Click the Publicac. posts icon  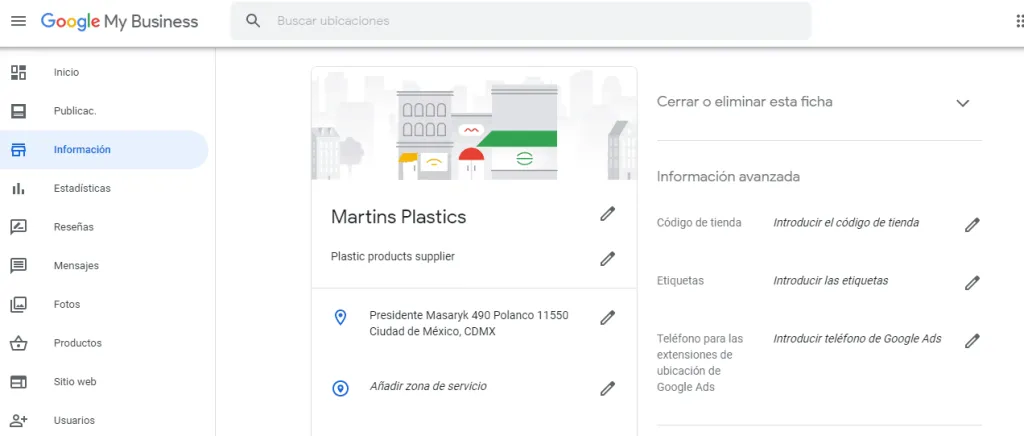[18, 111]
